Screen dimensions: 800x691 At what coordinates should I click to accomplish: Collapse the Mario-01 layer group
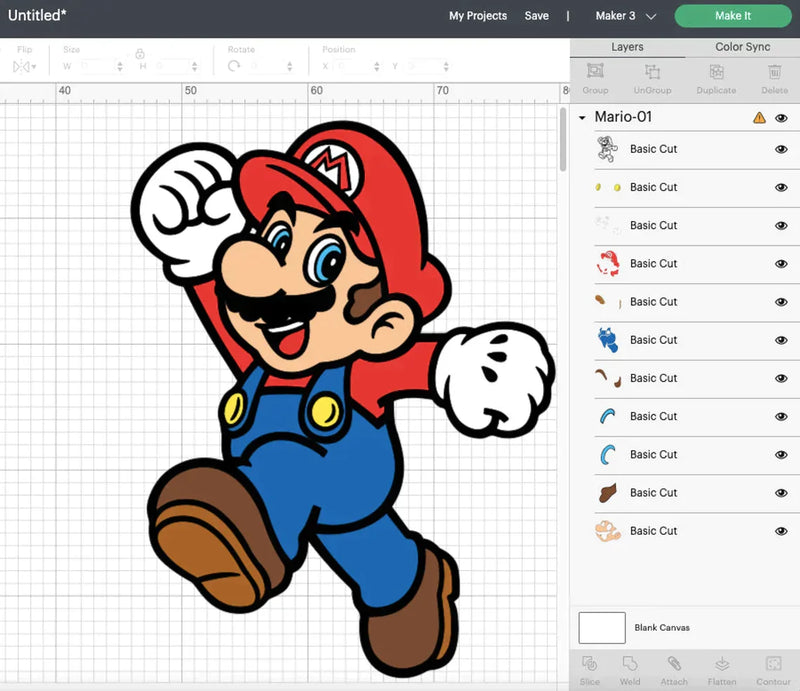tap(582, 118)
